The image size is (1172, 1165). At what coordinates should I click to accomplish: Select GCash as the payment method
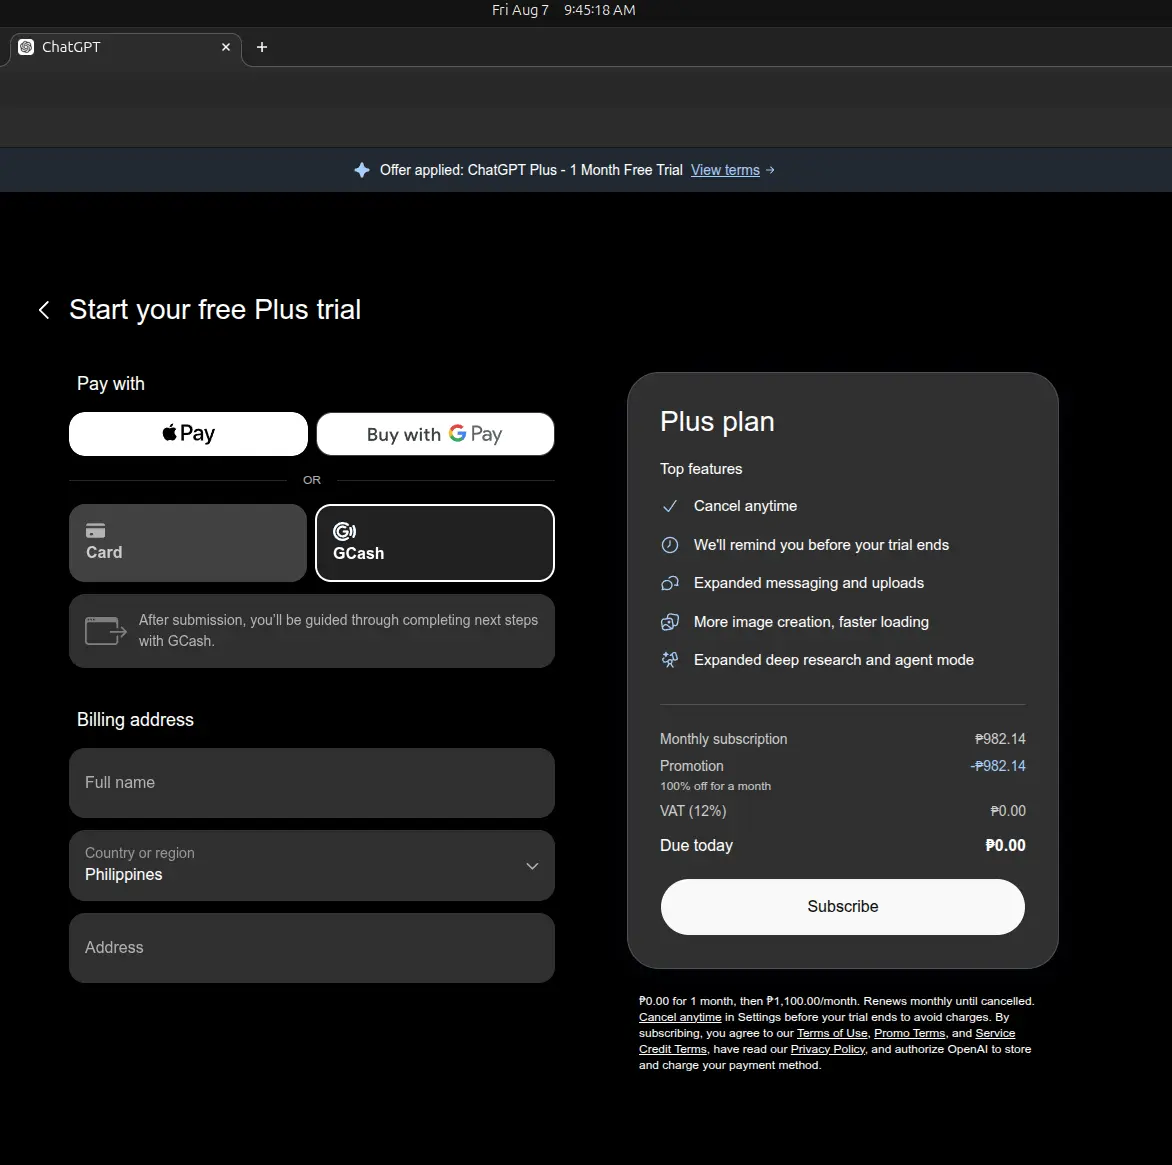coord(435,543)
